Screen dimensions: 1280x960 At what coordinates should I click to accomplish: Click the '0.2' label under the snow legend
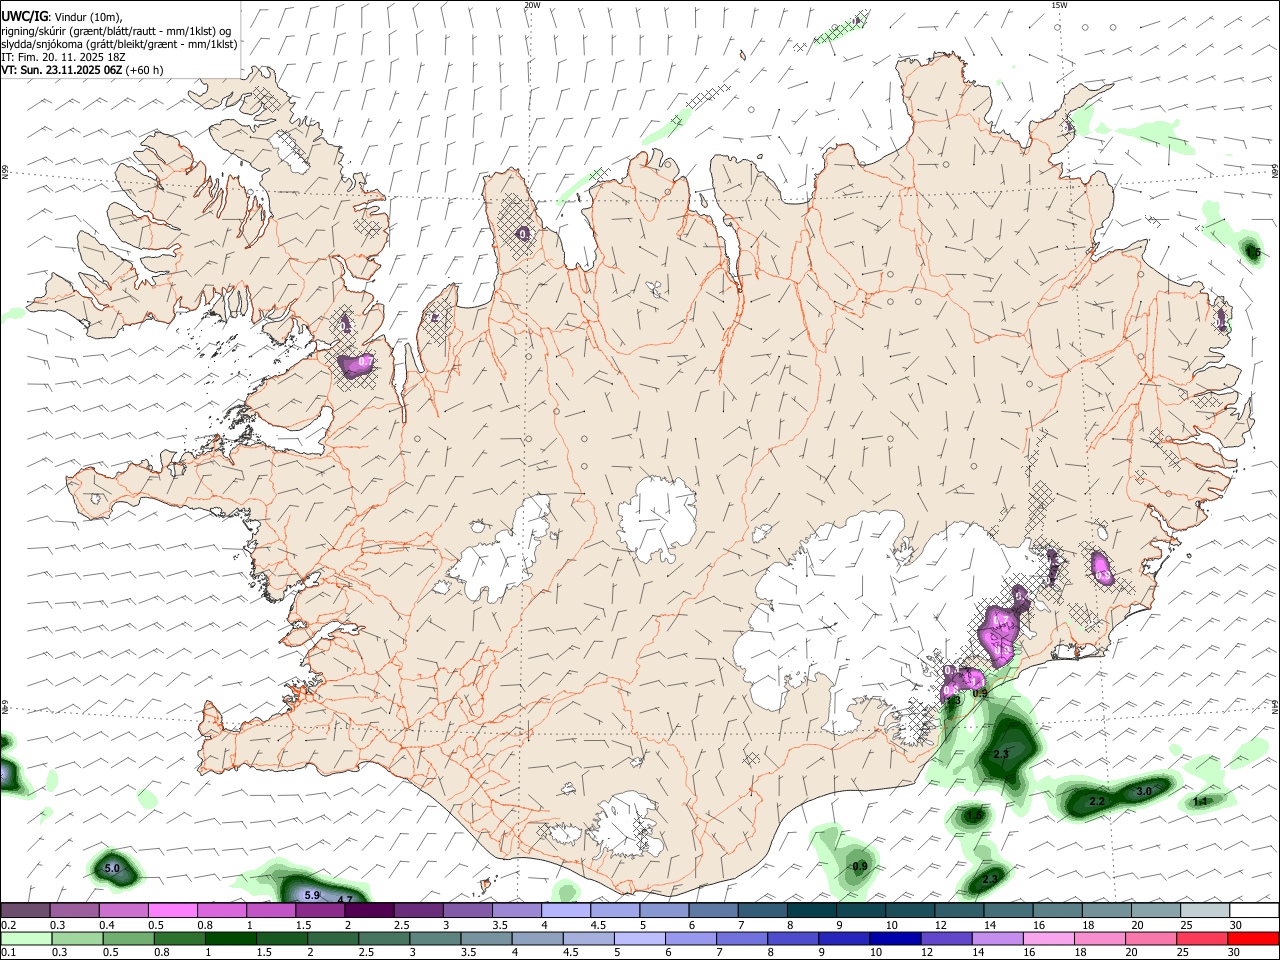pos(8,925)
